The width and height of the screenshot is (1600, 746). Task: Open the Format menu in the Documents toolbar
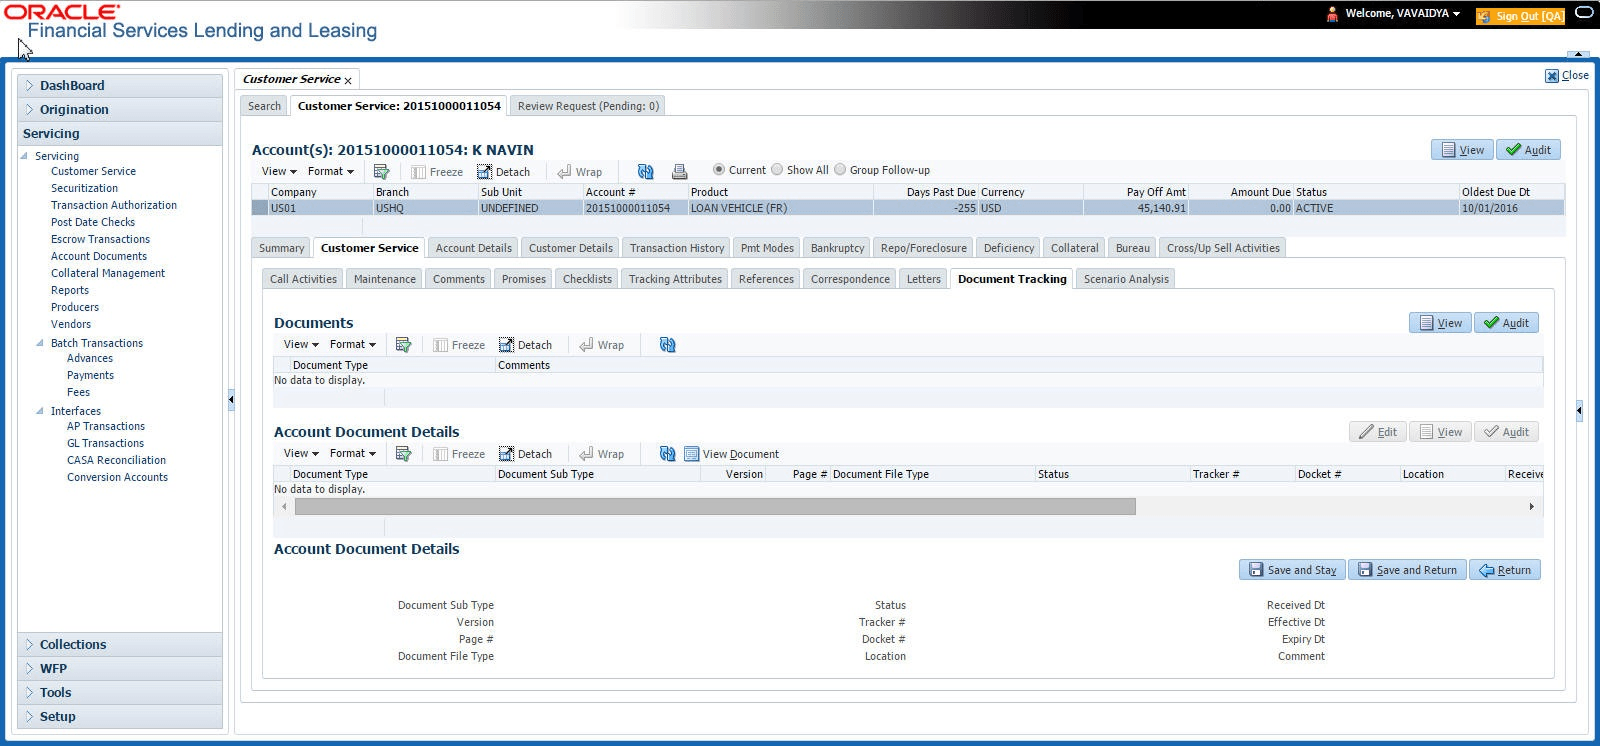point(352,344)
